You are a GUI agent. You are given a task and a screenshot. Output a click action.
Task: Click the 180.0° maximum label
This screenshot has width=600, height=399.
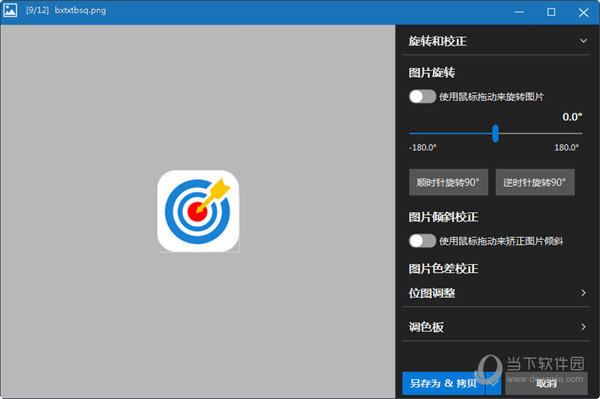point(566,148)
